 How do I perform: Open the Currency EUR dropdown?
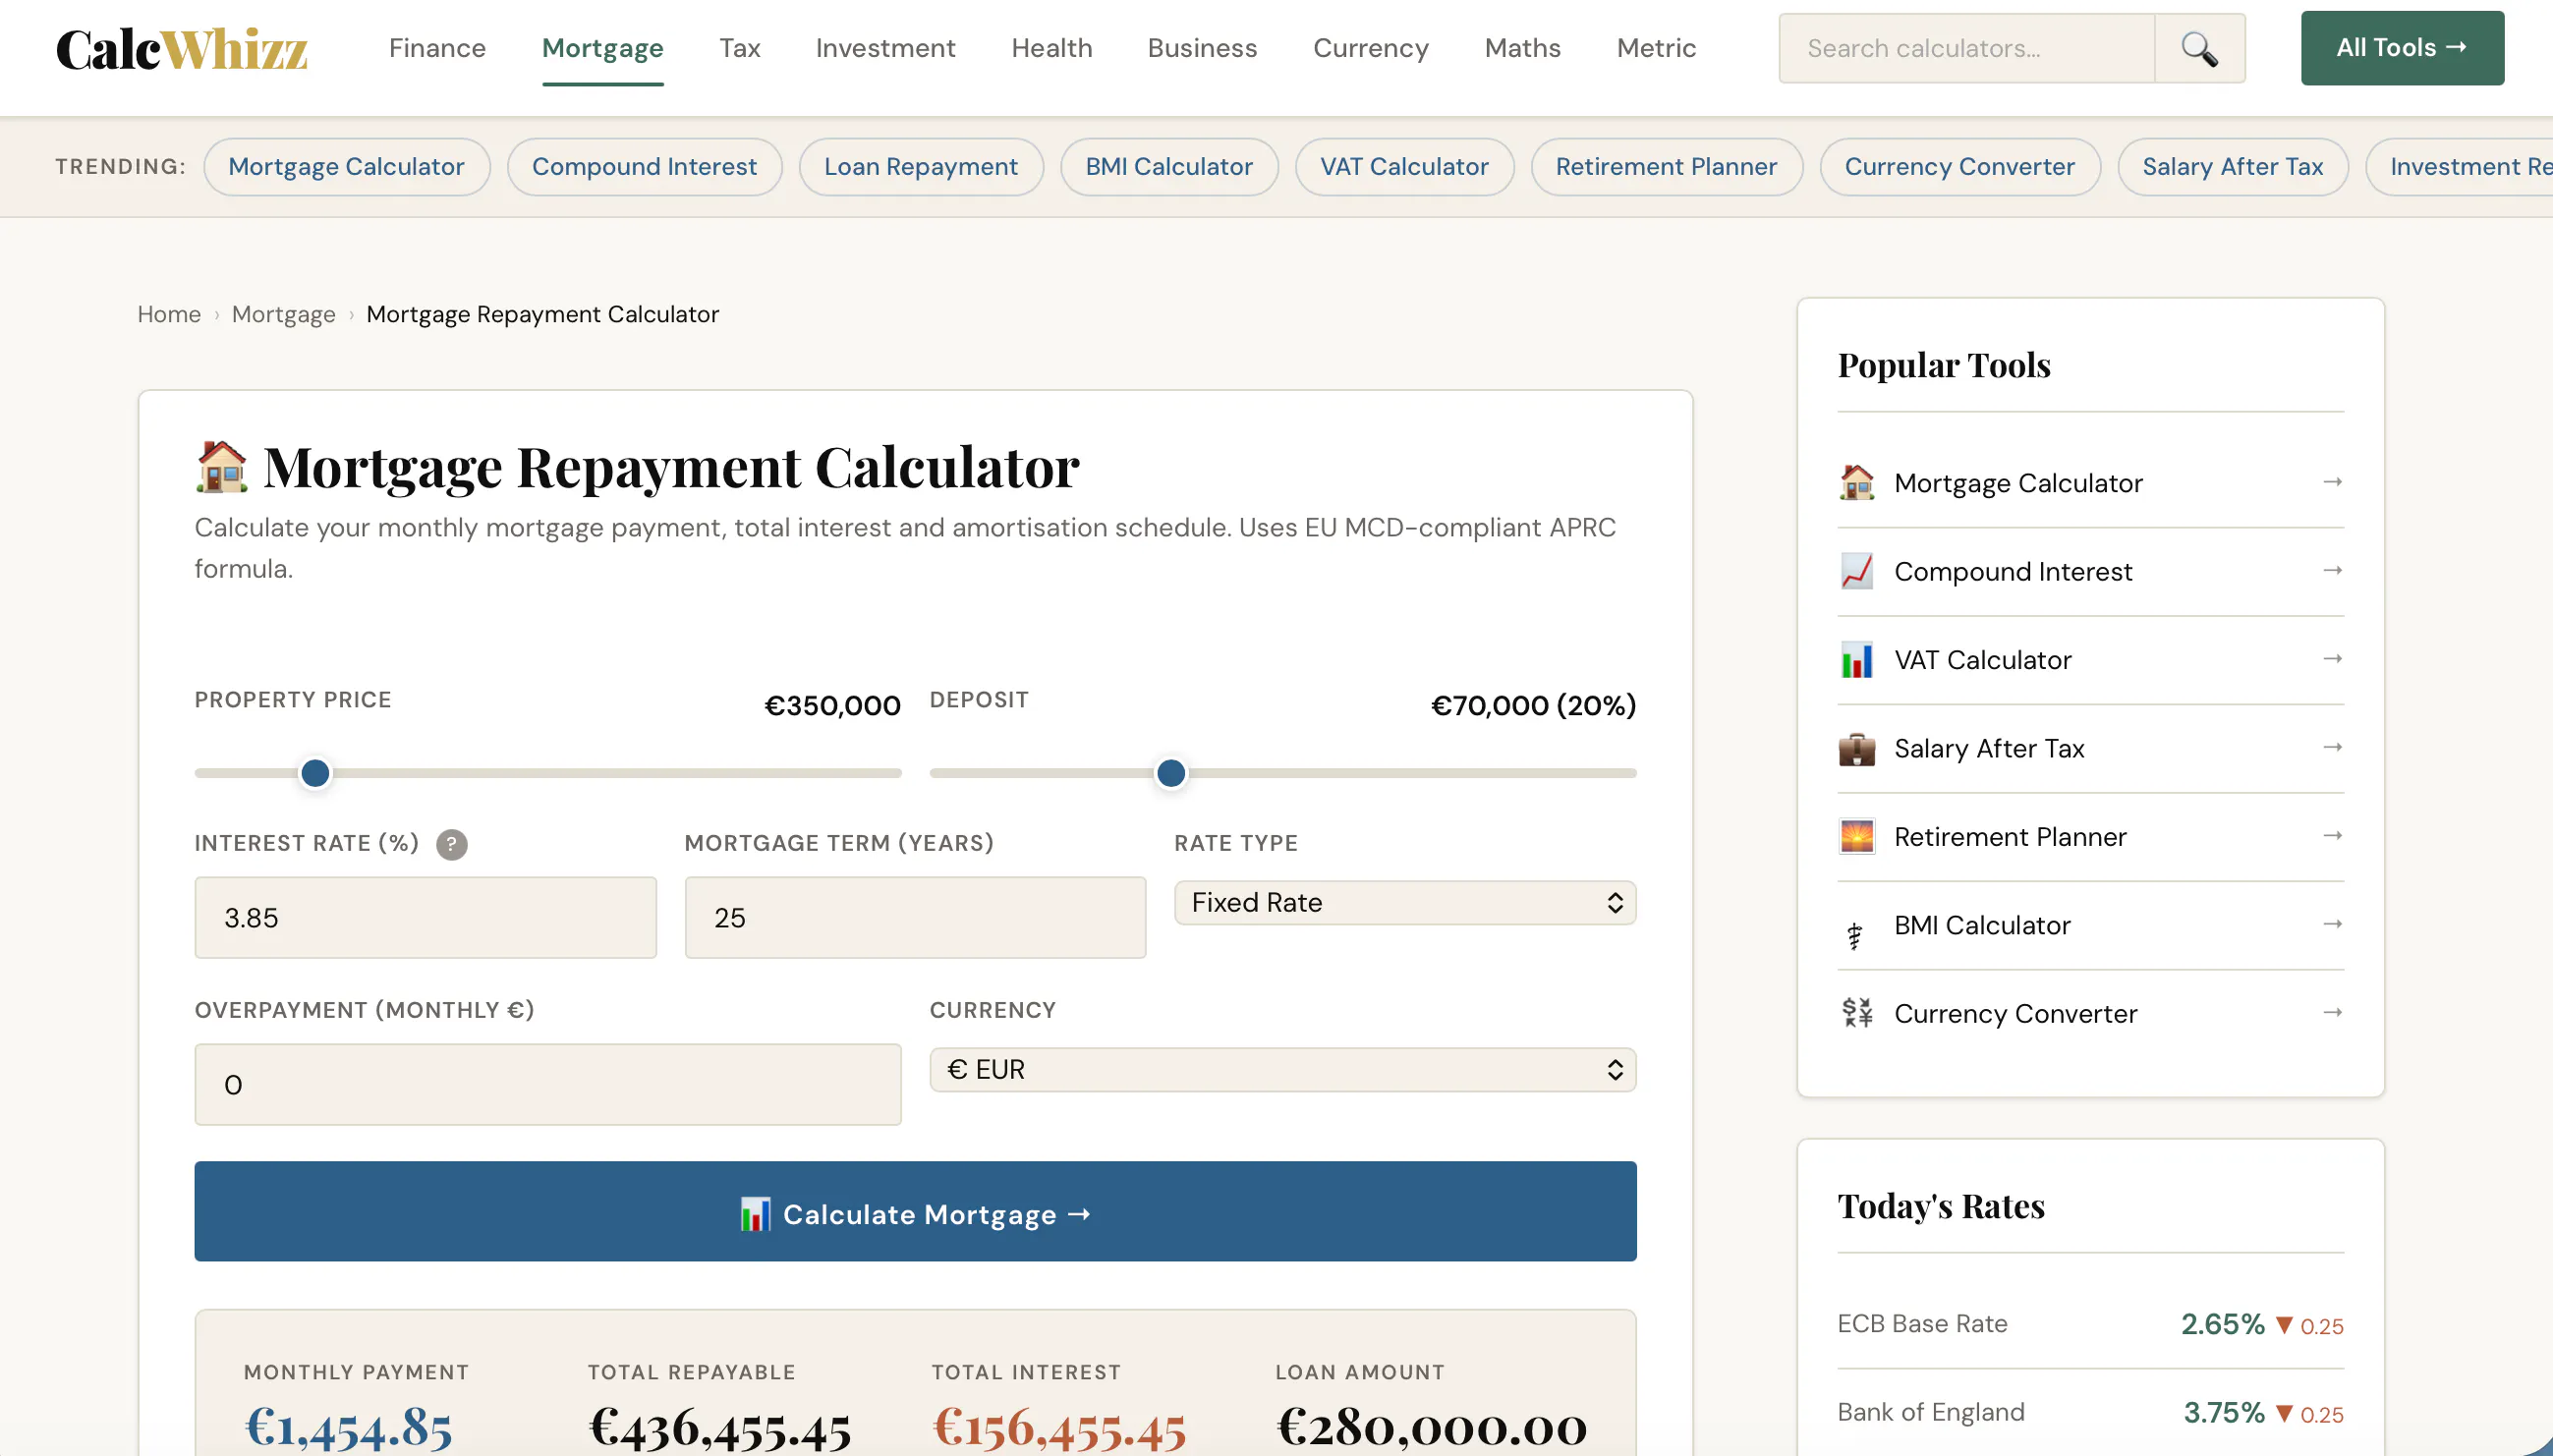[1282, 1069]
